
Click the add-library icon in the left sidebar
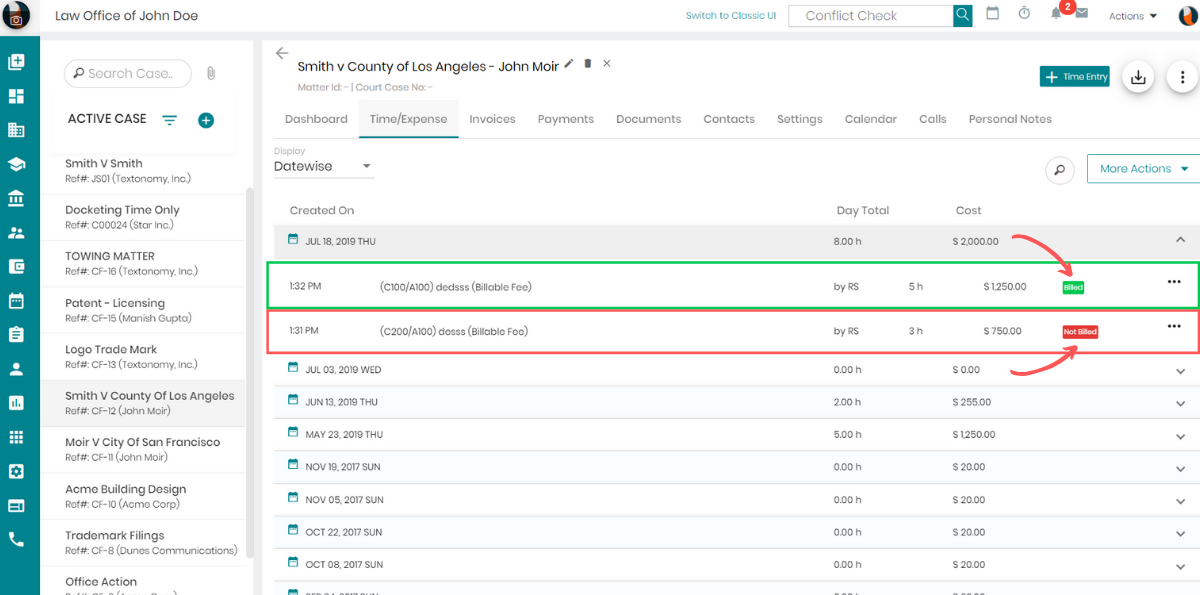pyautogui.click(x=16, y=62)
